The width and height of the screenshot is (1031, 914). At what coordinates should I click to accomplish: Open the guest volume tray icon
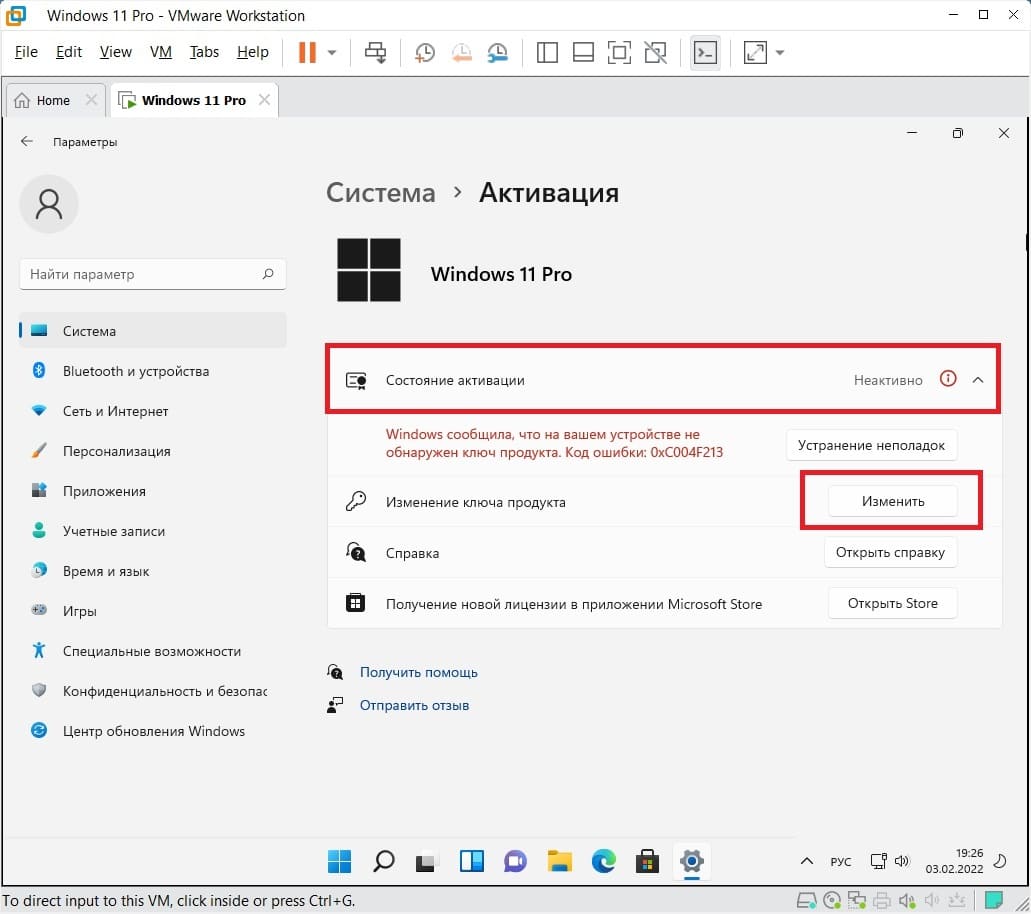point(902,861)
